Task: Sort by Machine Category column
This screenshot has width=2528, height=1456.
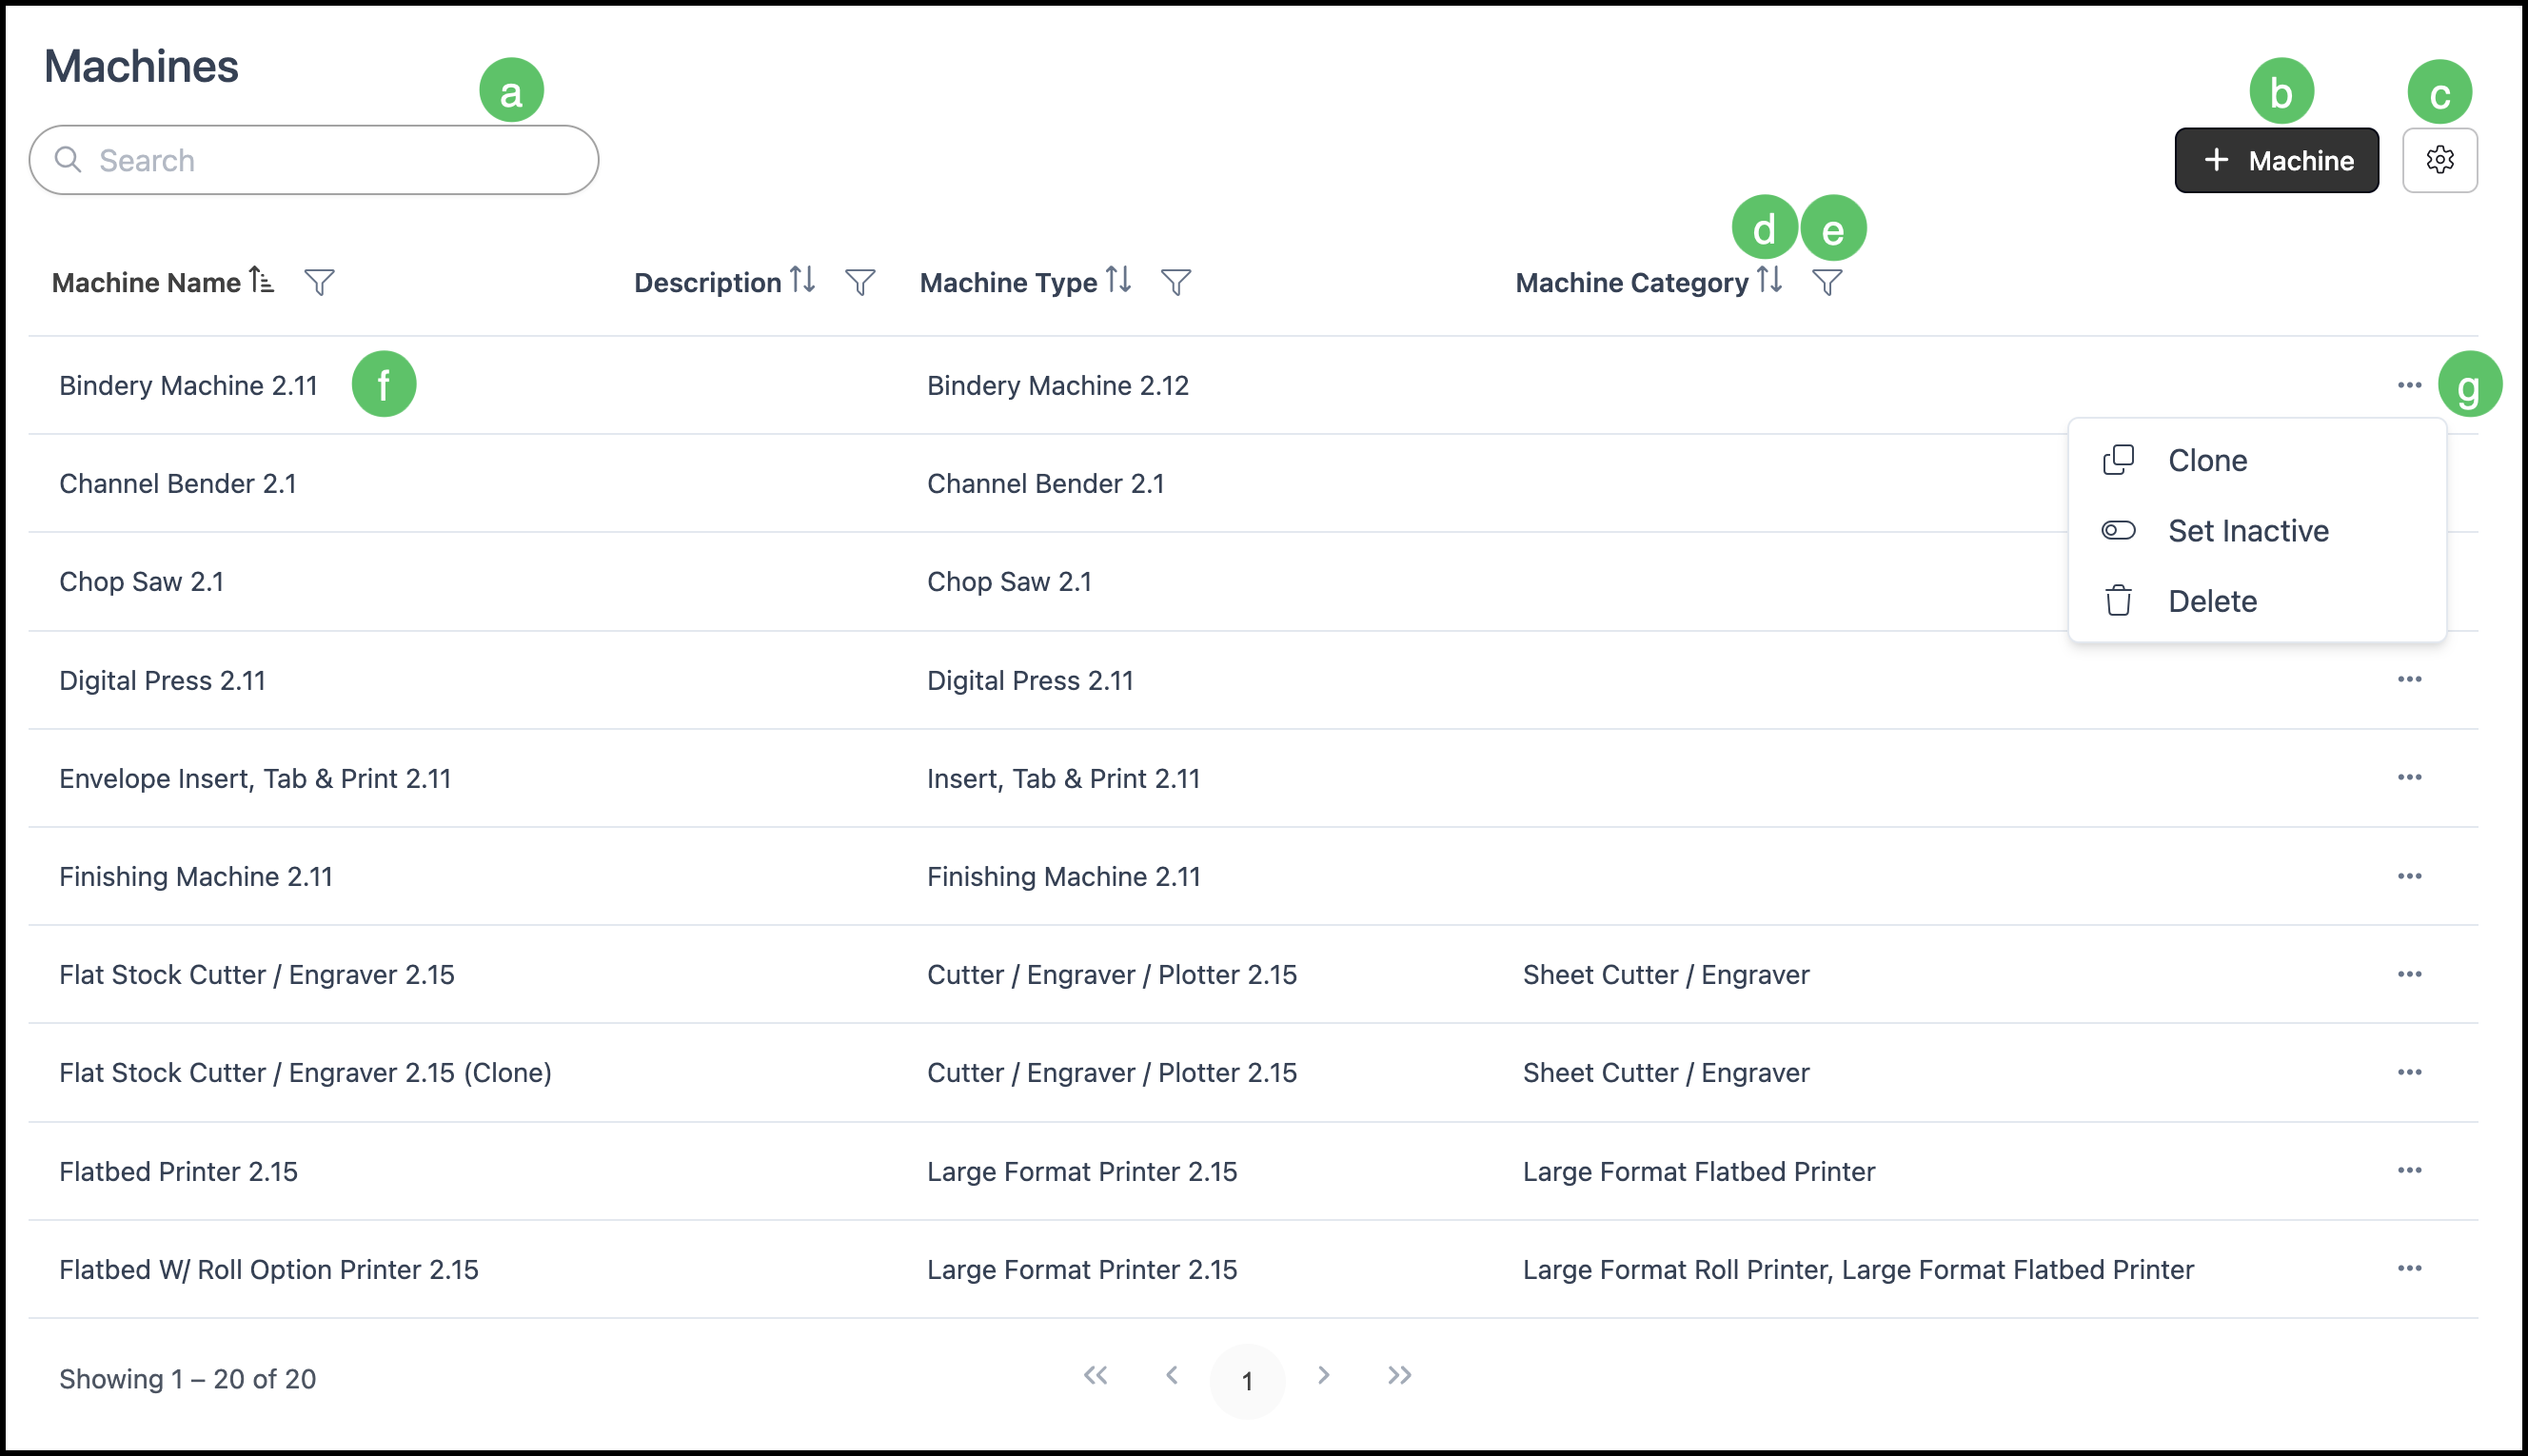Action: click(x=1769, y=280)
